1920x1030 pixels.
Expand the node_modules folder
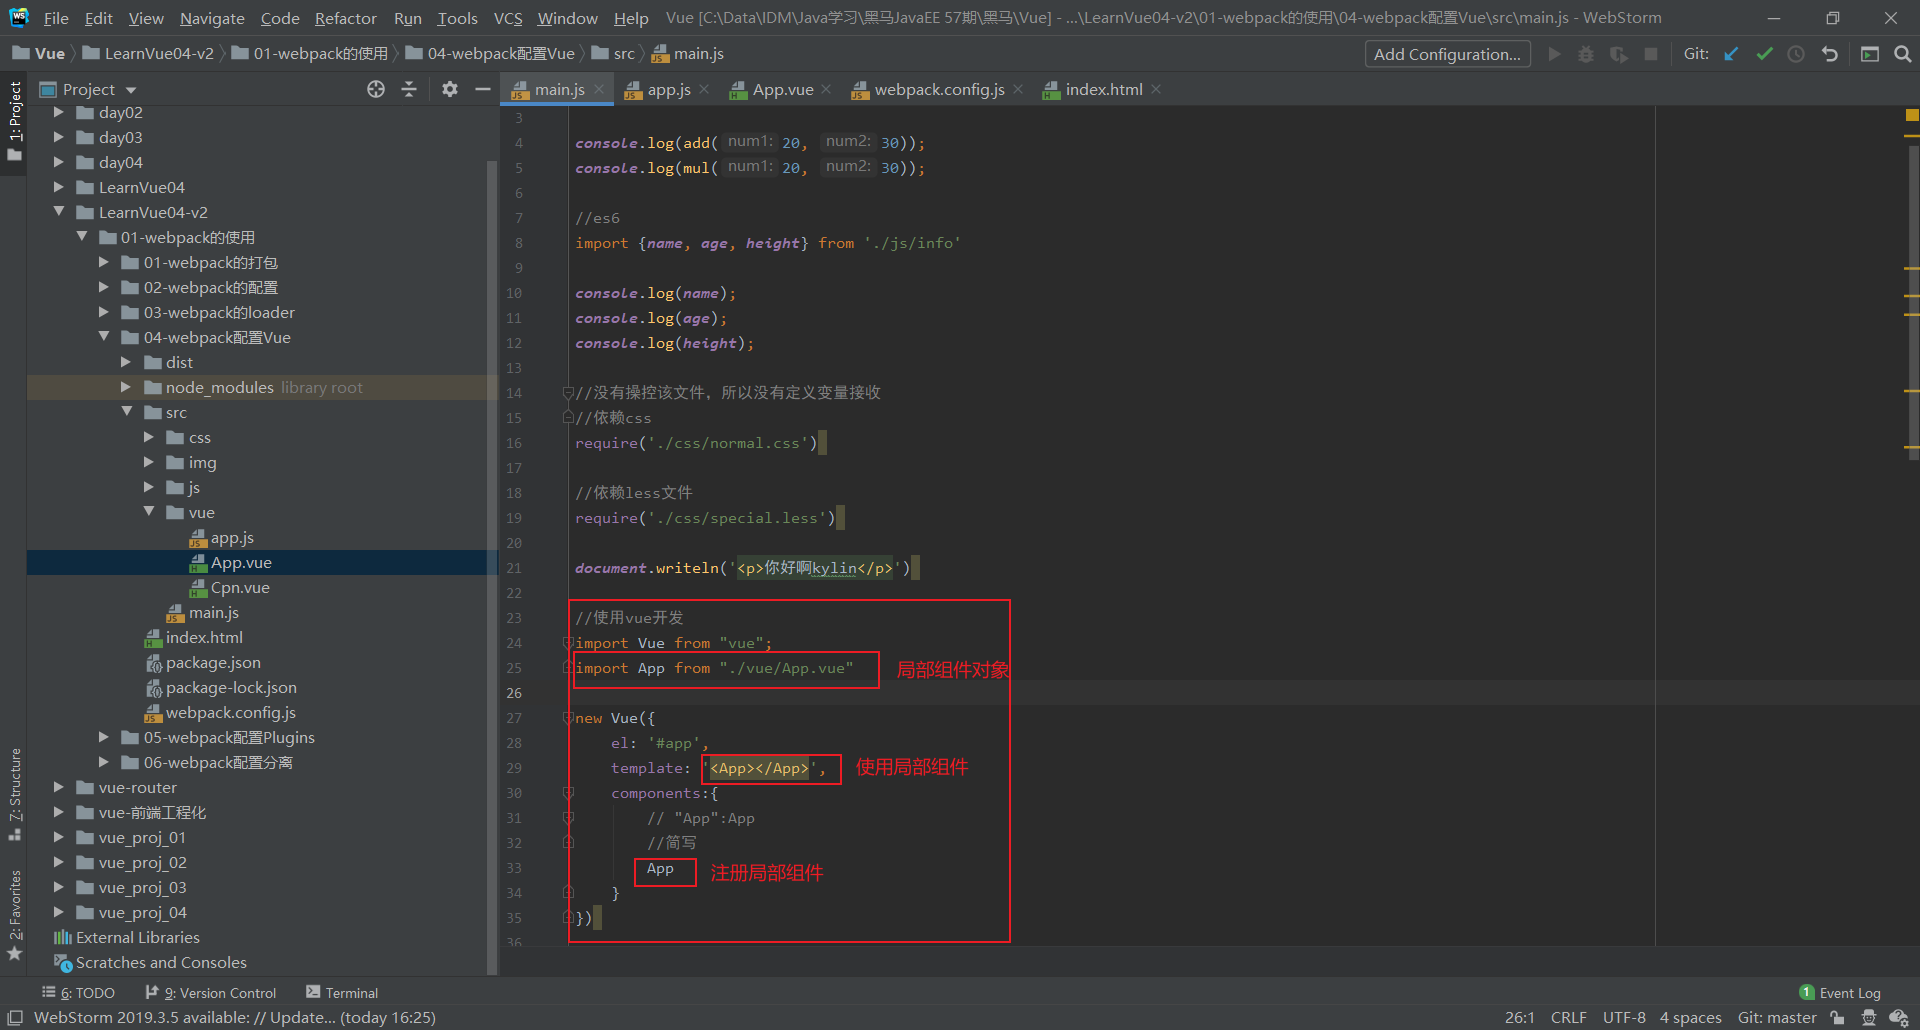125,387
